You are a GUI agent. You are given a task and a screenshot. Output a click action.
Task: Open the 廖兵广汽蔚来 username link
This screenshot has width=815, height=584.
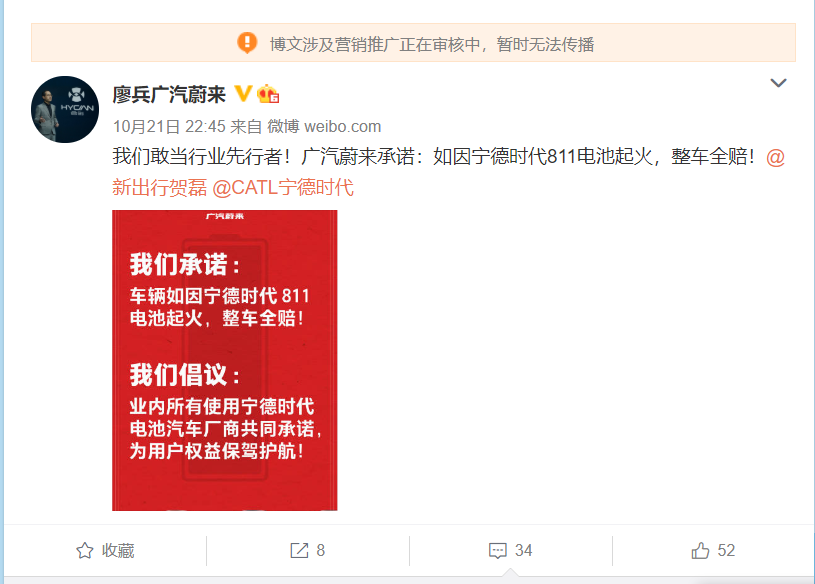tap(169, 95)
